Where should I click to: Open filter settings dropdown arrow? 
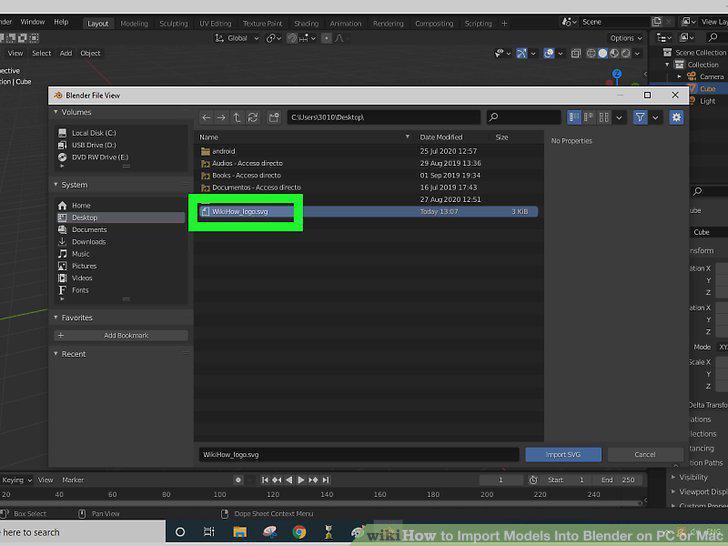click(x=655, y=117)
